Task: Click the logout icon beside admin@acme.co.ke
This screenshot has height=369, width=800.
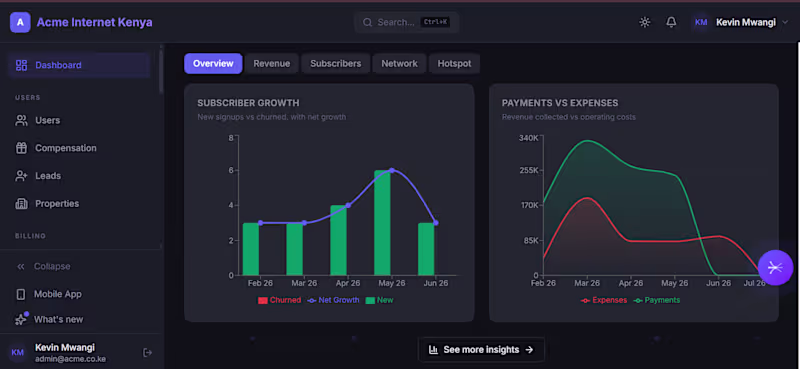Action: 147,352
